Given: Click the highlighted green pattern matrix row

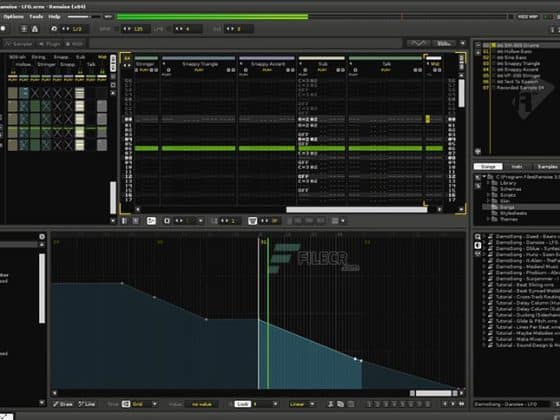Looking at the screenshot, I should pyautogui.click(x=57, y=128).
